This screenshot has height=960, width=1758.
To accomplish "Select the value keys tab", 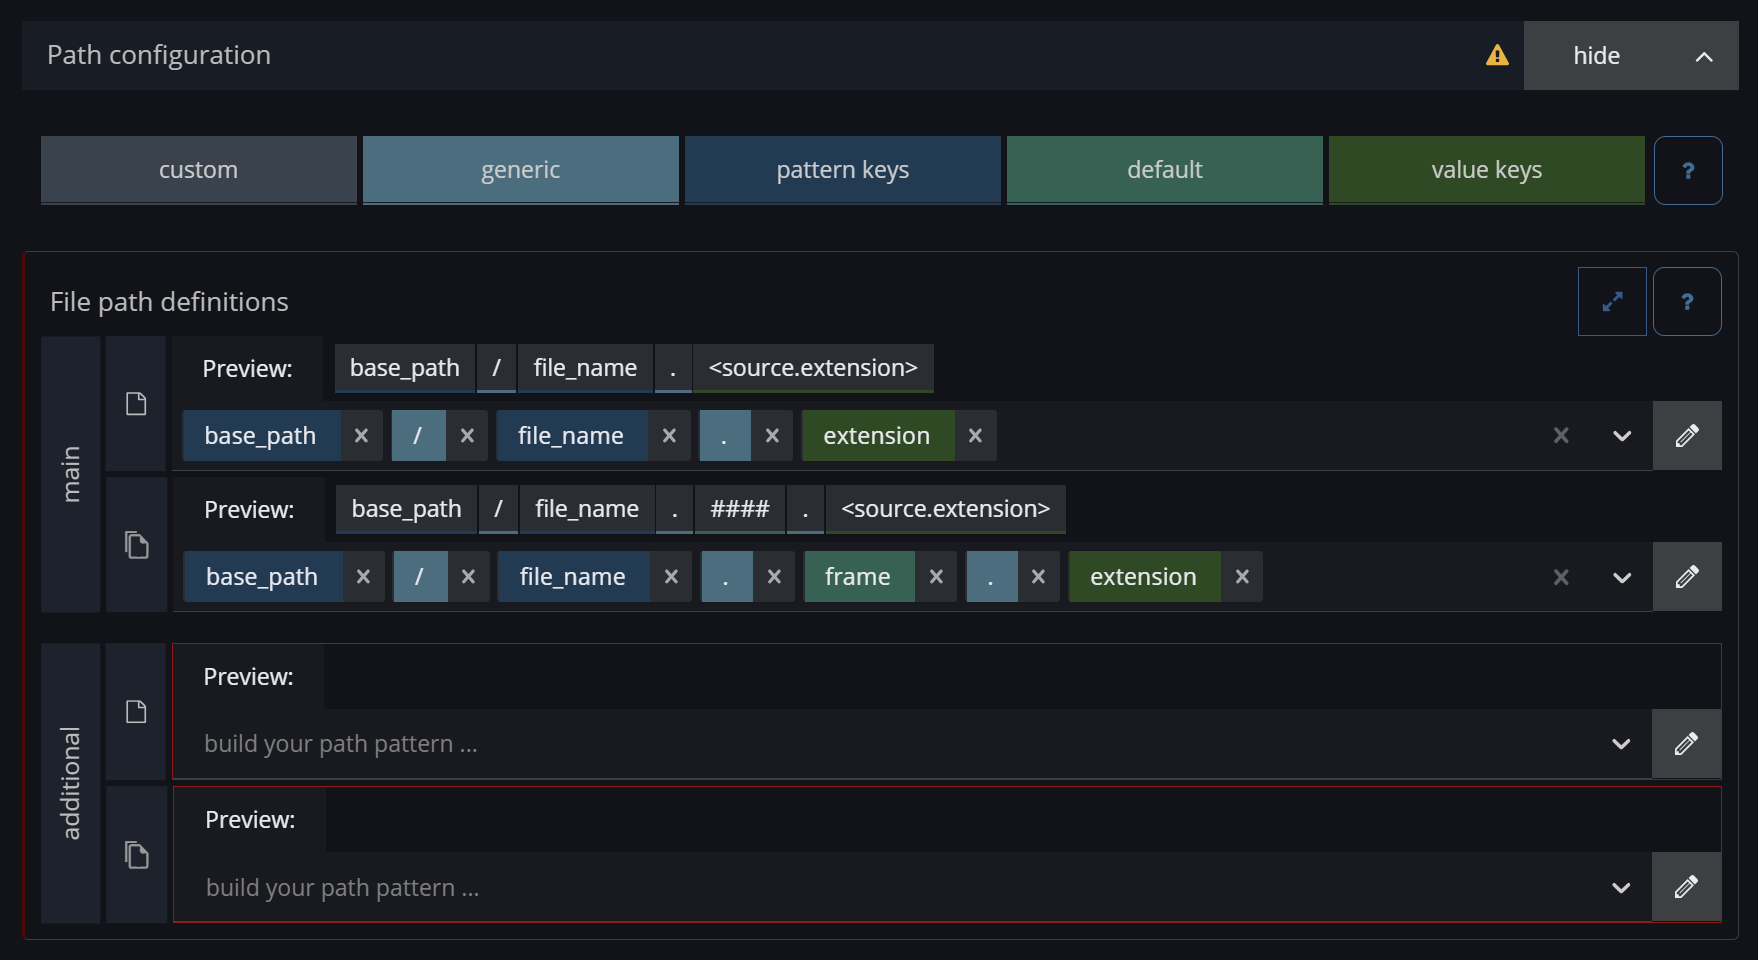I will [1486, 170].
